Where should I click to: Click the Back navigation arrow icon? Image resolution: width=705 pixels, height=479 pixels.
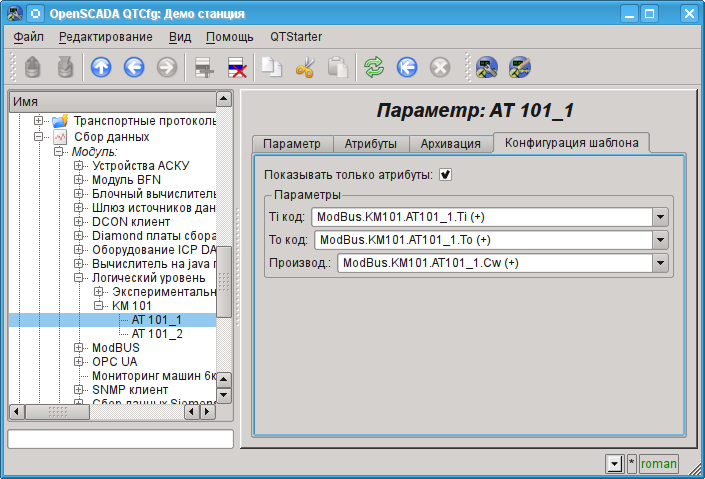(x=133, y=67)
